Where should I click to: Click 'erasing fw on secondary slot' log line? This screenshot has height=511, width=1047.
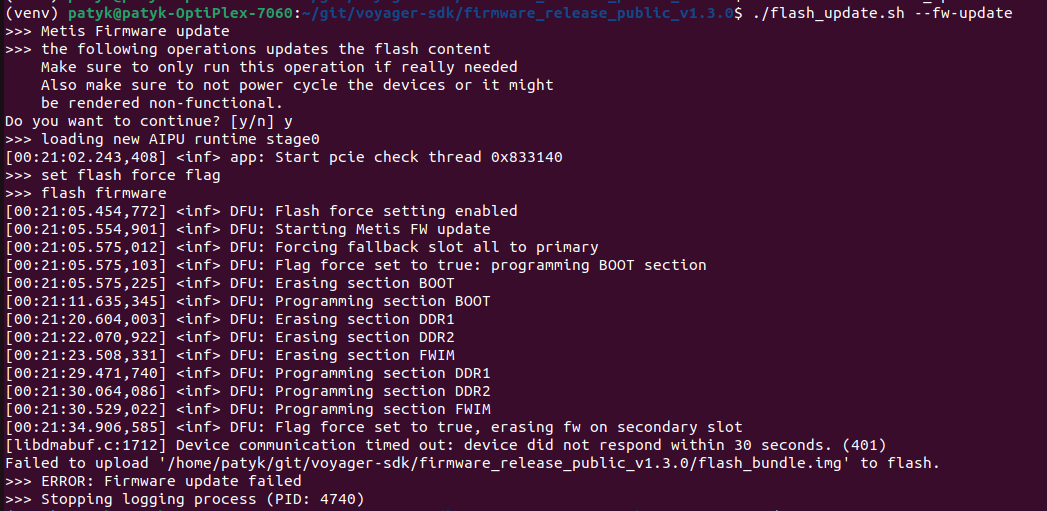pos(373,427)
